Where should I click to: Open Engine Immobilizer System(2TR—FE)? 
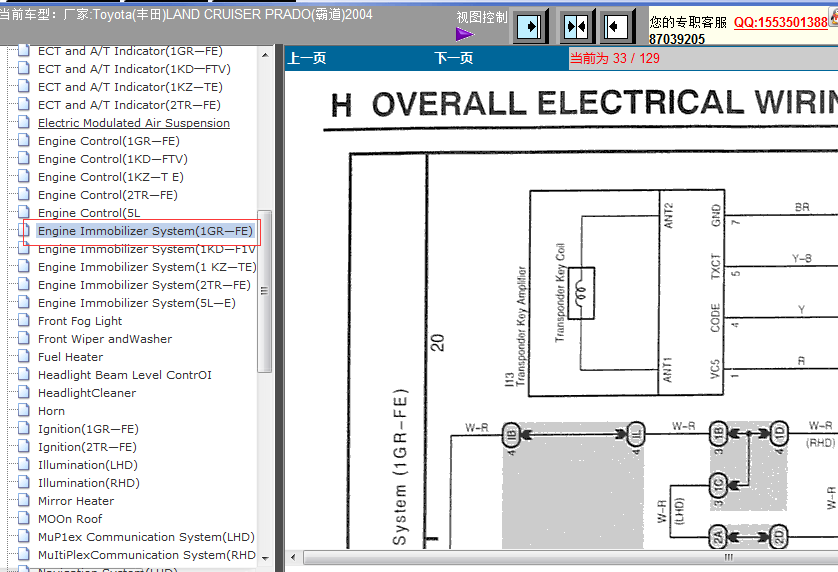click(144, 285)
